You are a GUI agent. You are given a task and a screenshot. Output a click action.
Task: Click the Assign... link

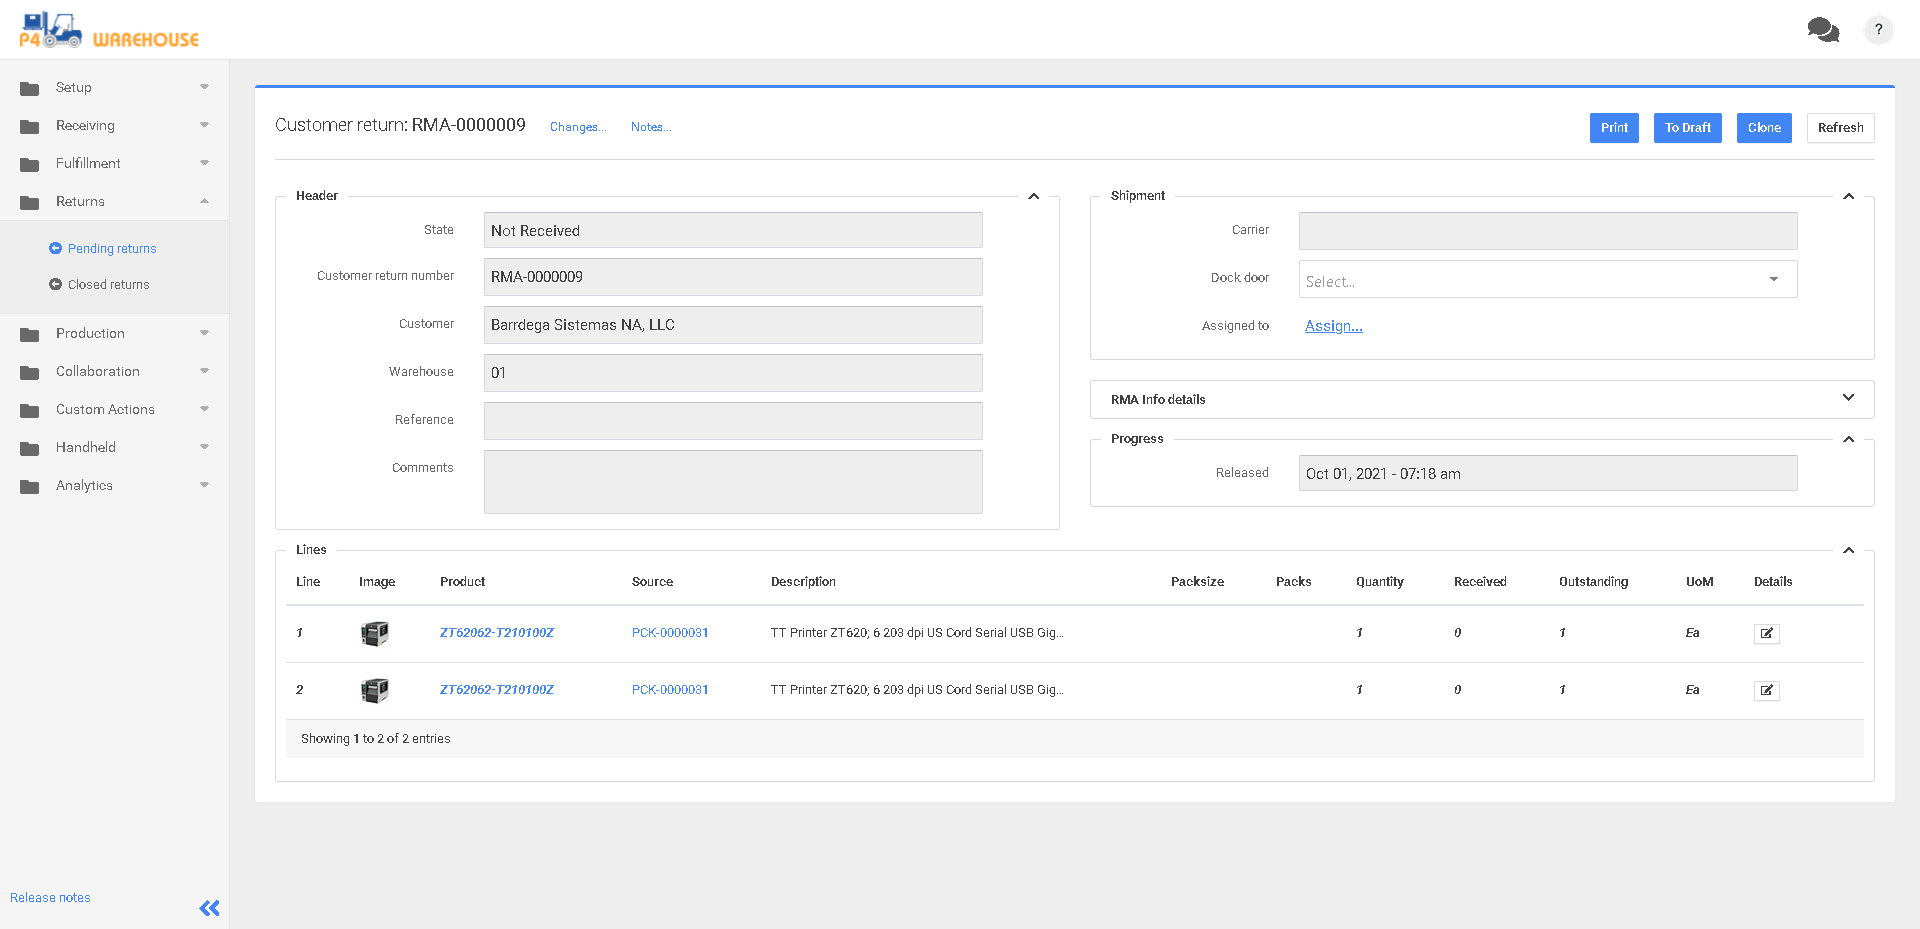click(1333, 326)
